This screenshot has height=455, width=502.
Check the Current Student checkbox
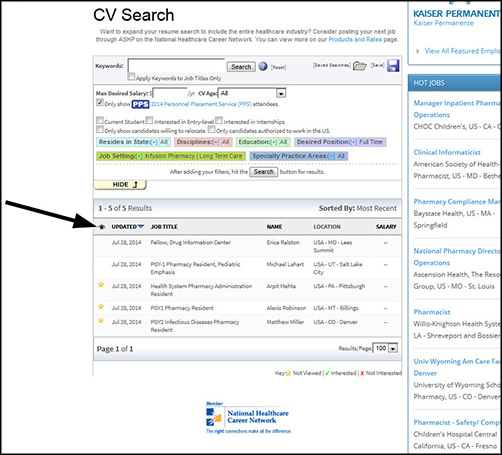click(x=100, y=120)
